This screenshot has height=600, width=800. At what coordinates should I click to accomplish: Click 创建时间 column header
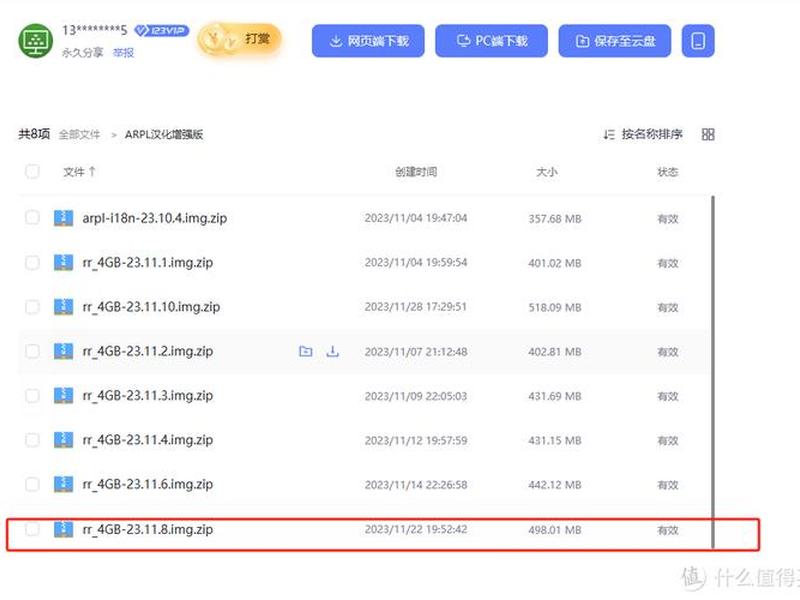coord(416,172)
